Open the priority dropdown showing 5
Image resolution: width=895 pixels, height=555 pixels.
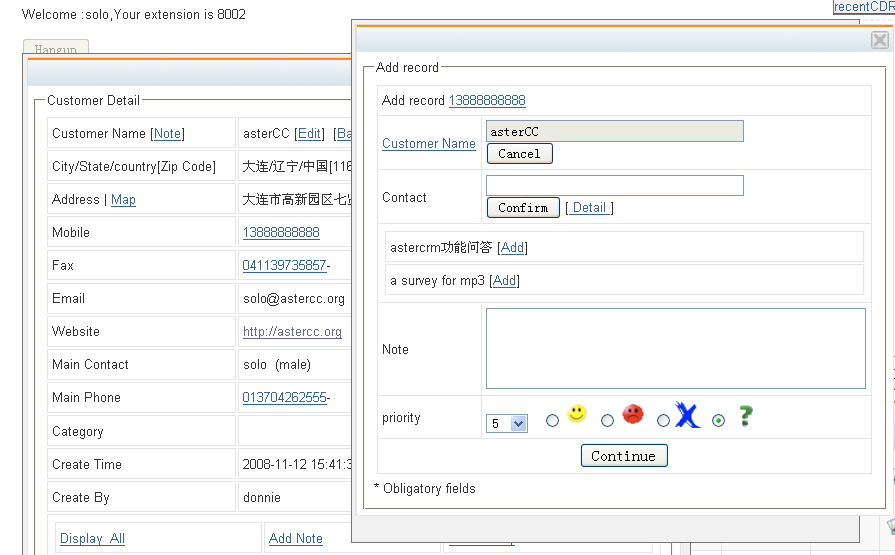tap(507, 423)
